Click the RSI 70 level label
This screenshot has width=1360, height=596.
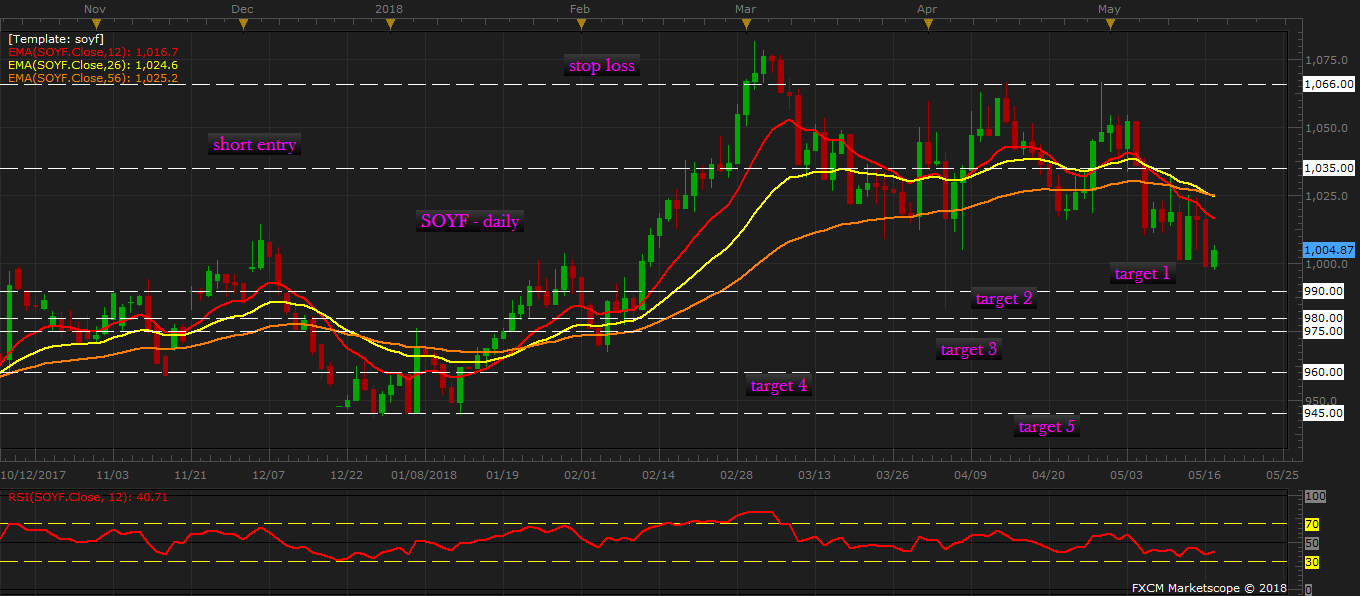pyautogui.click(x=1311, y=524)
